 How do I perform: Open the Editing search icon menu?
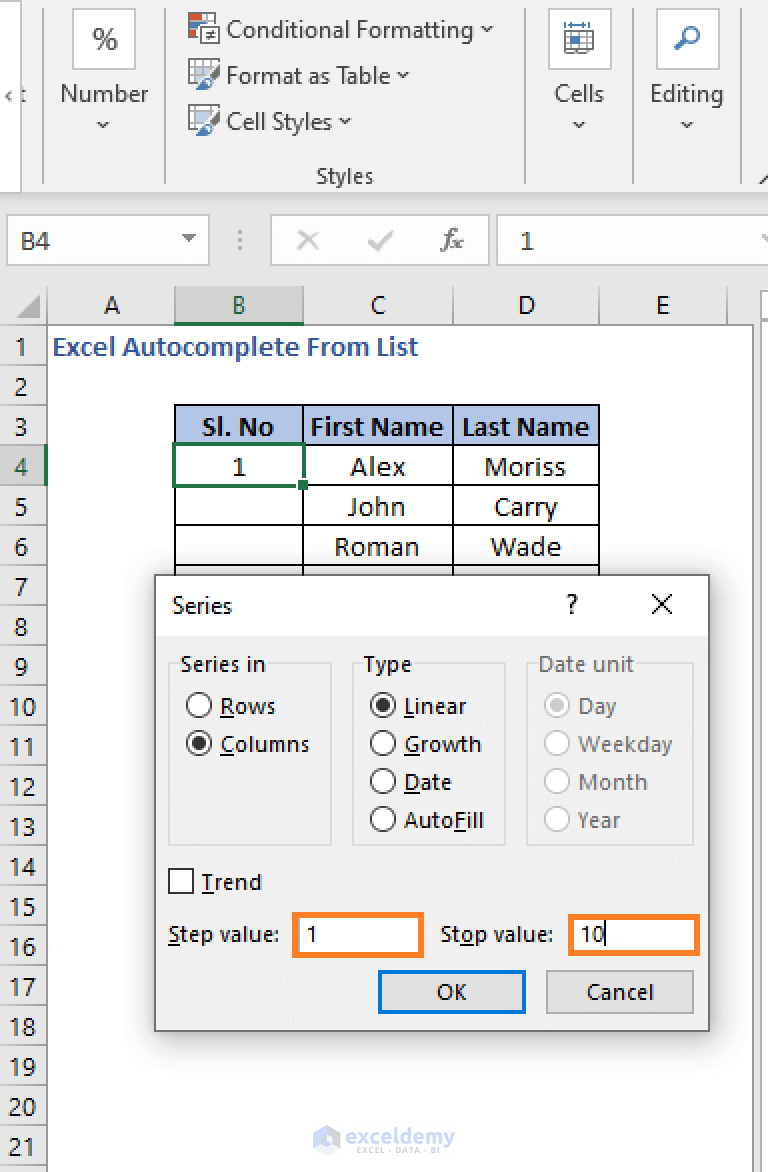tap(686, 40)
